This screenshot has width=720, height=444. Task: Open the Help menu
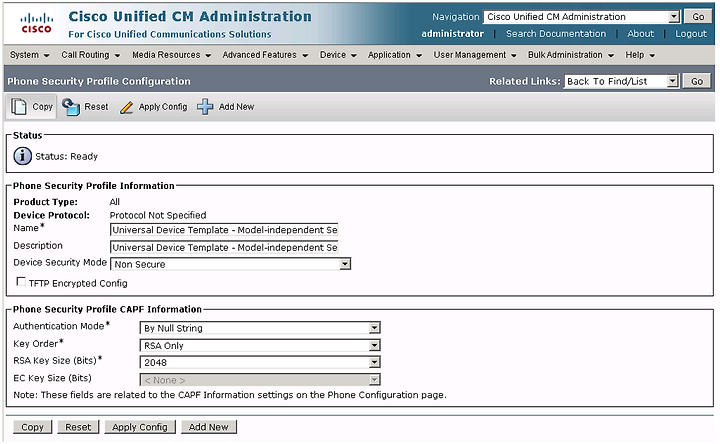click(640, 55)
